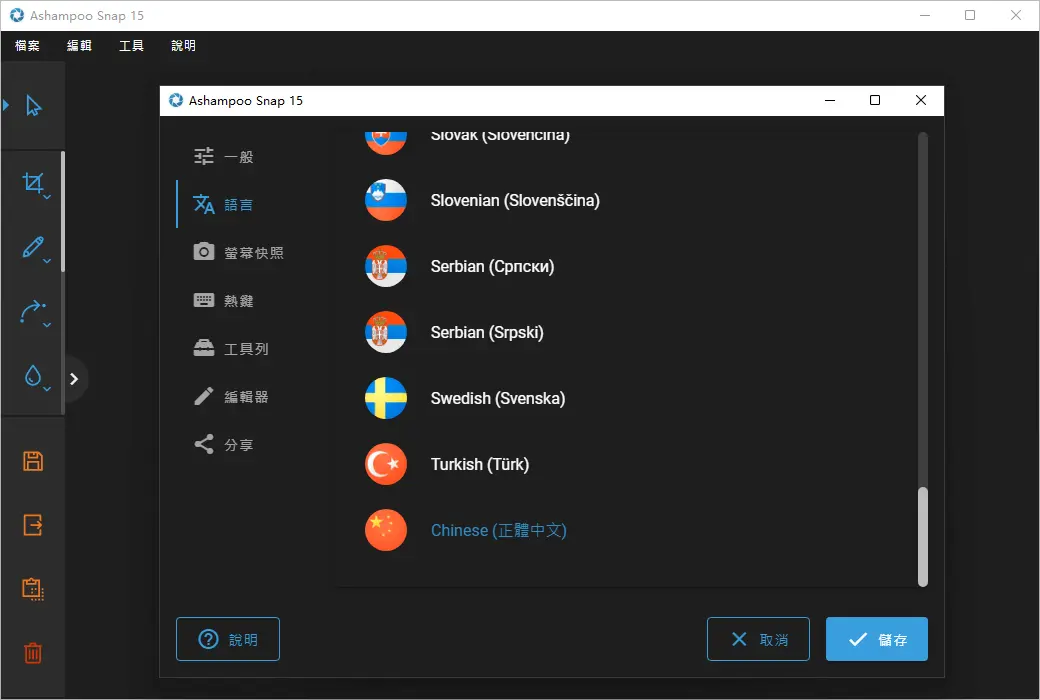Open dropdown arrow beside crop tool

[47, 197]
